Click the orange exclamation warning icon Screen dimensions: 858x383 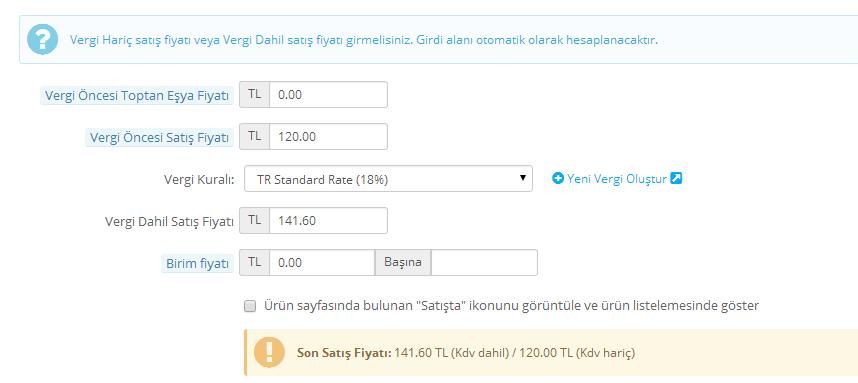(269, 352)
